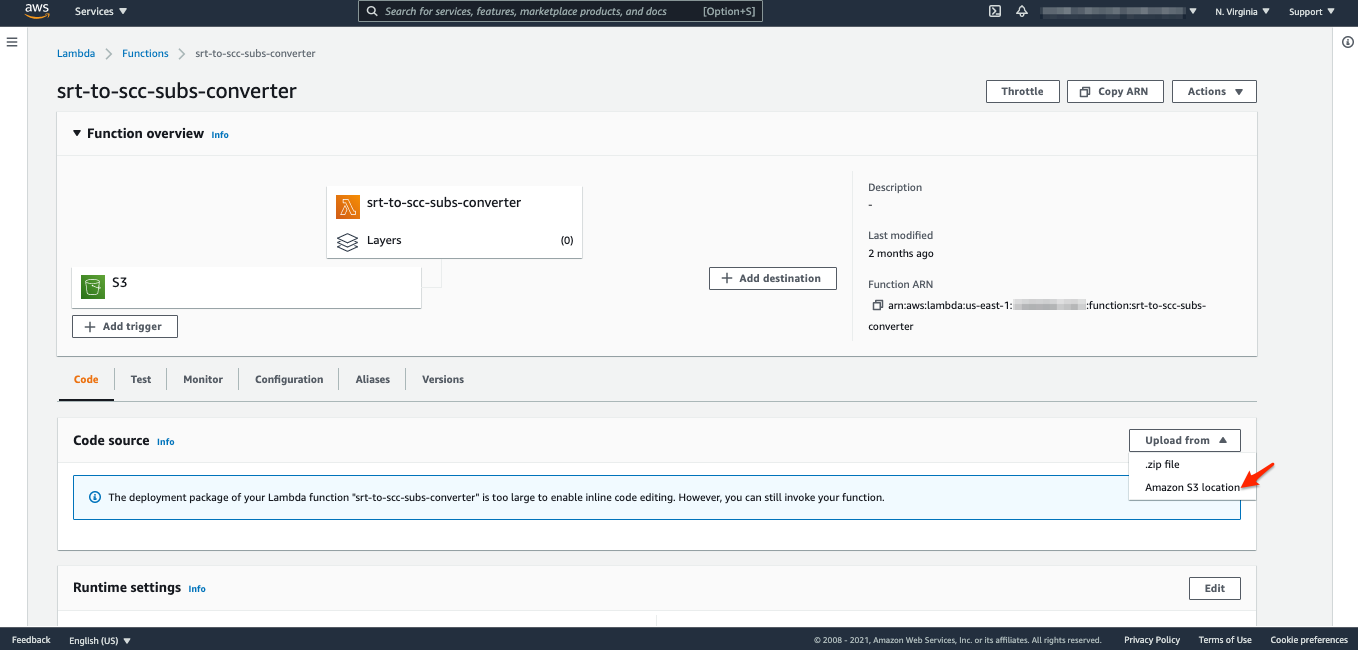Screen dimensions: 1358x650
Task: Click the Layers (0) row
Action: 455,240
